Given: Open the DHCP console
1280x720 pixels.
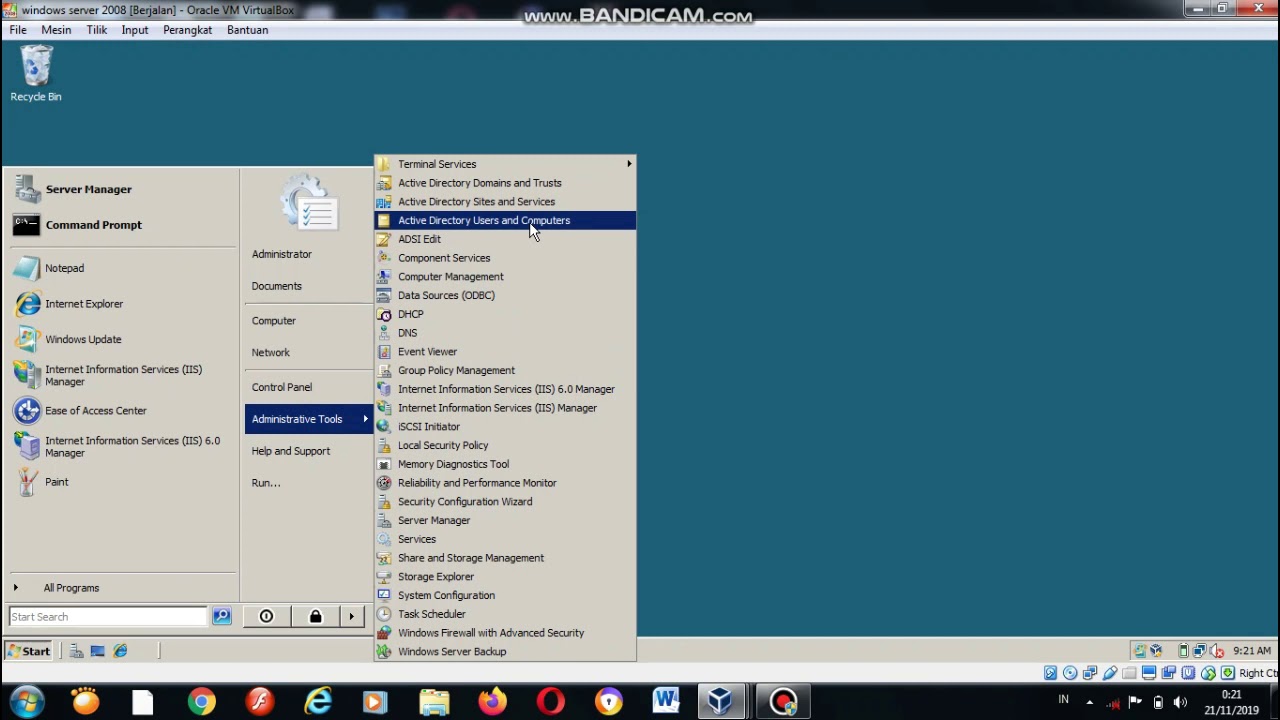Looking at the screenshot, I should pyautogui.click(x=505, y=314).
